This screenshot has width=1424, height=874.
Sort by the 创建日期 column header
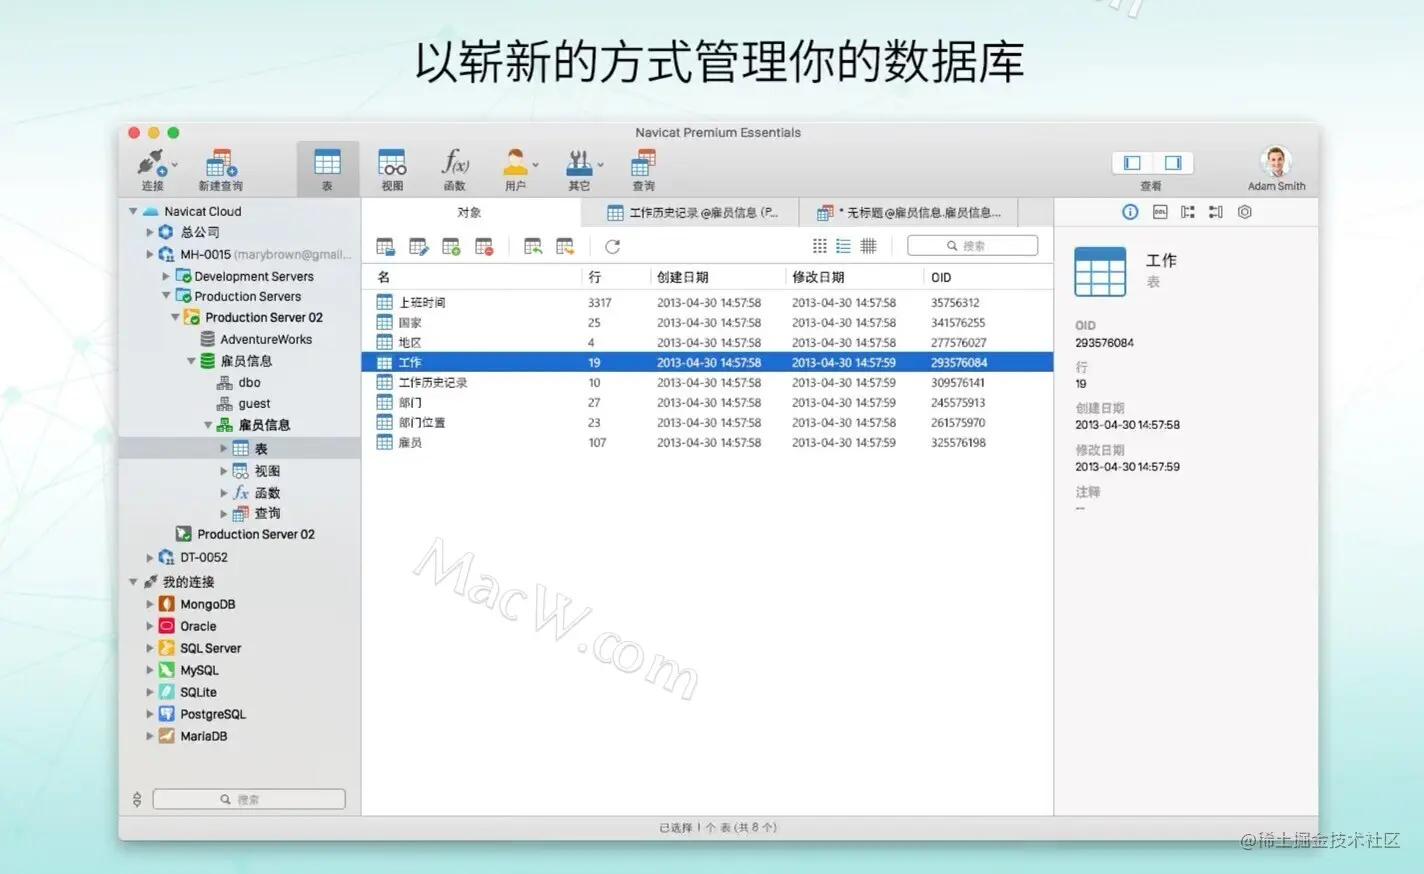click(717, 277)
